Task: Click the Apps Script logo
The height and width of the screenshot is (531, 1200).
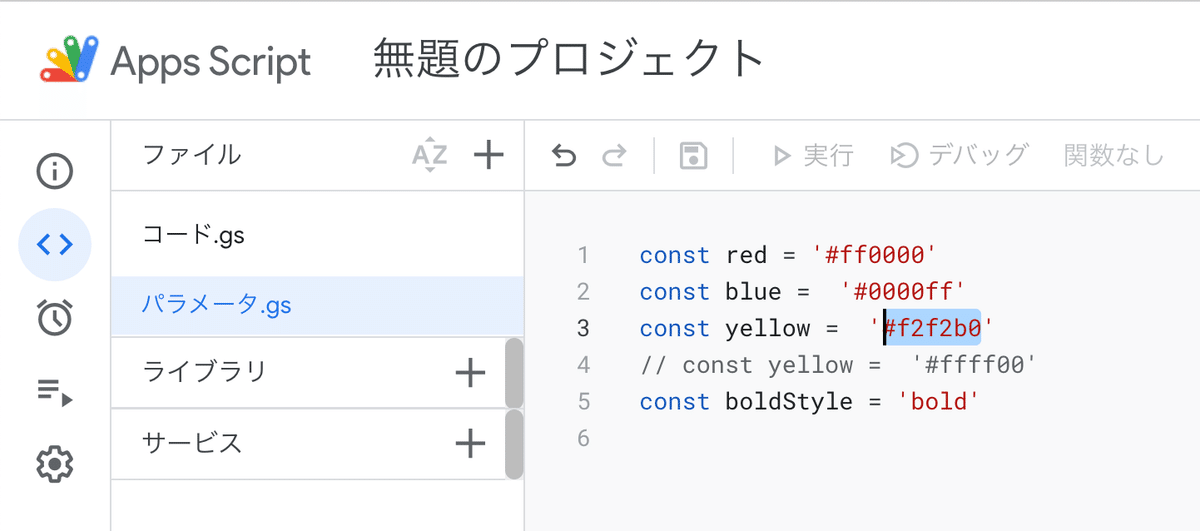Action: [x=176, y=61]
